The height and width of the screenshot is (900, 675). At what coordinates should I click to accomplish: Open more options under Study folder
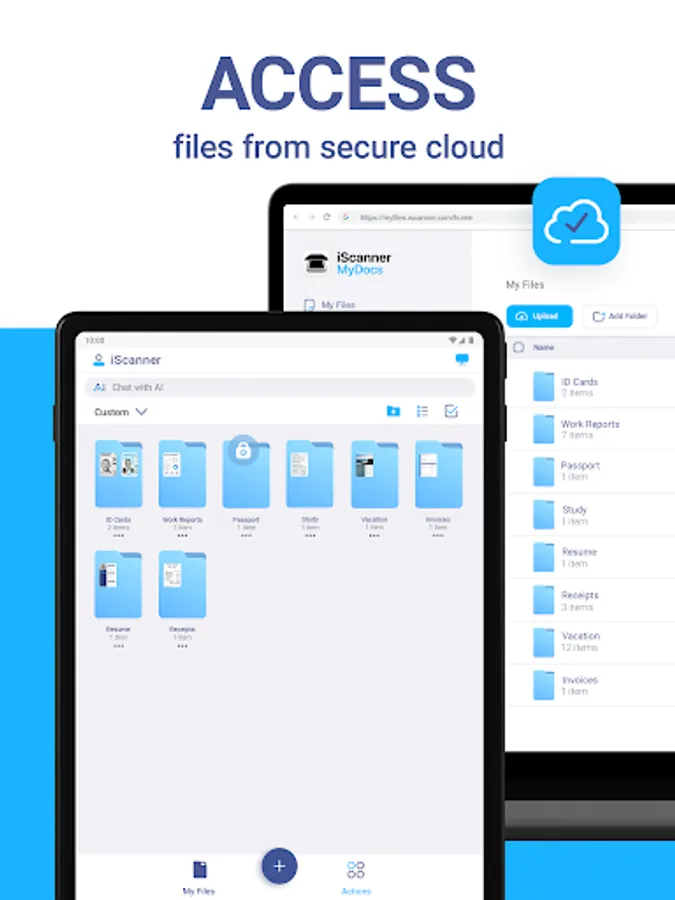(x=310, y=536)
